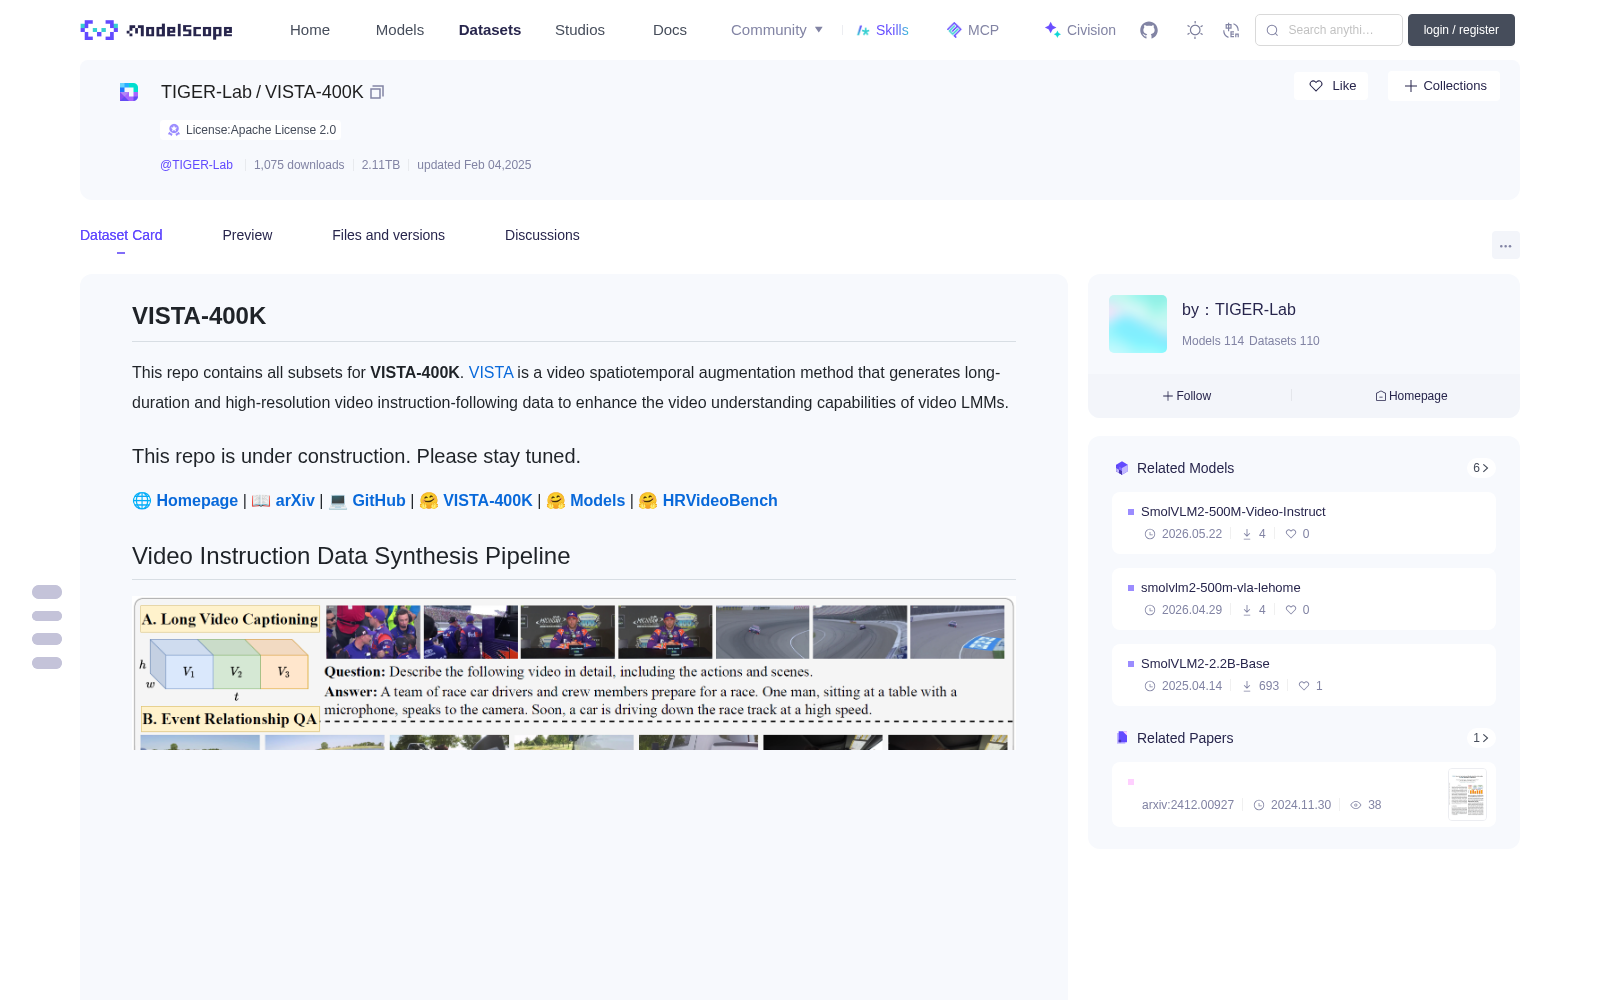Click the login / register button
The width and height of the screenshot is (1600, 1000).
1461,30
